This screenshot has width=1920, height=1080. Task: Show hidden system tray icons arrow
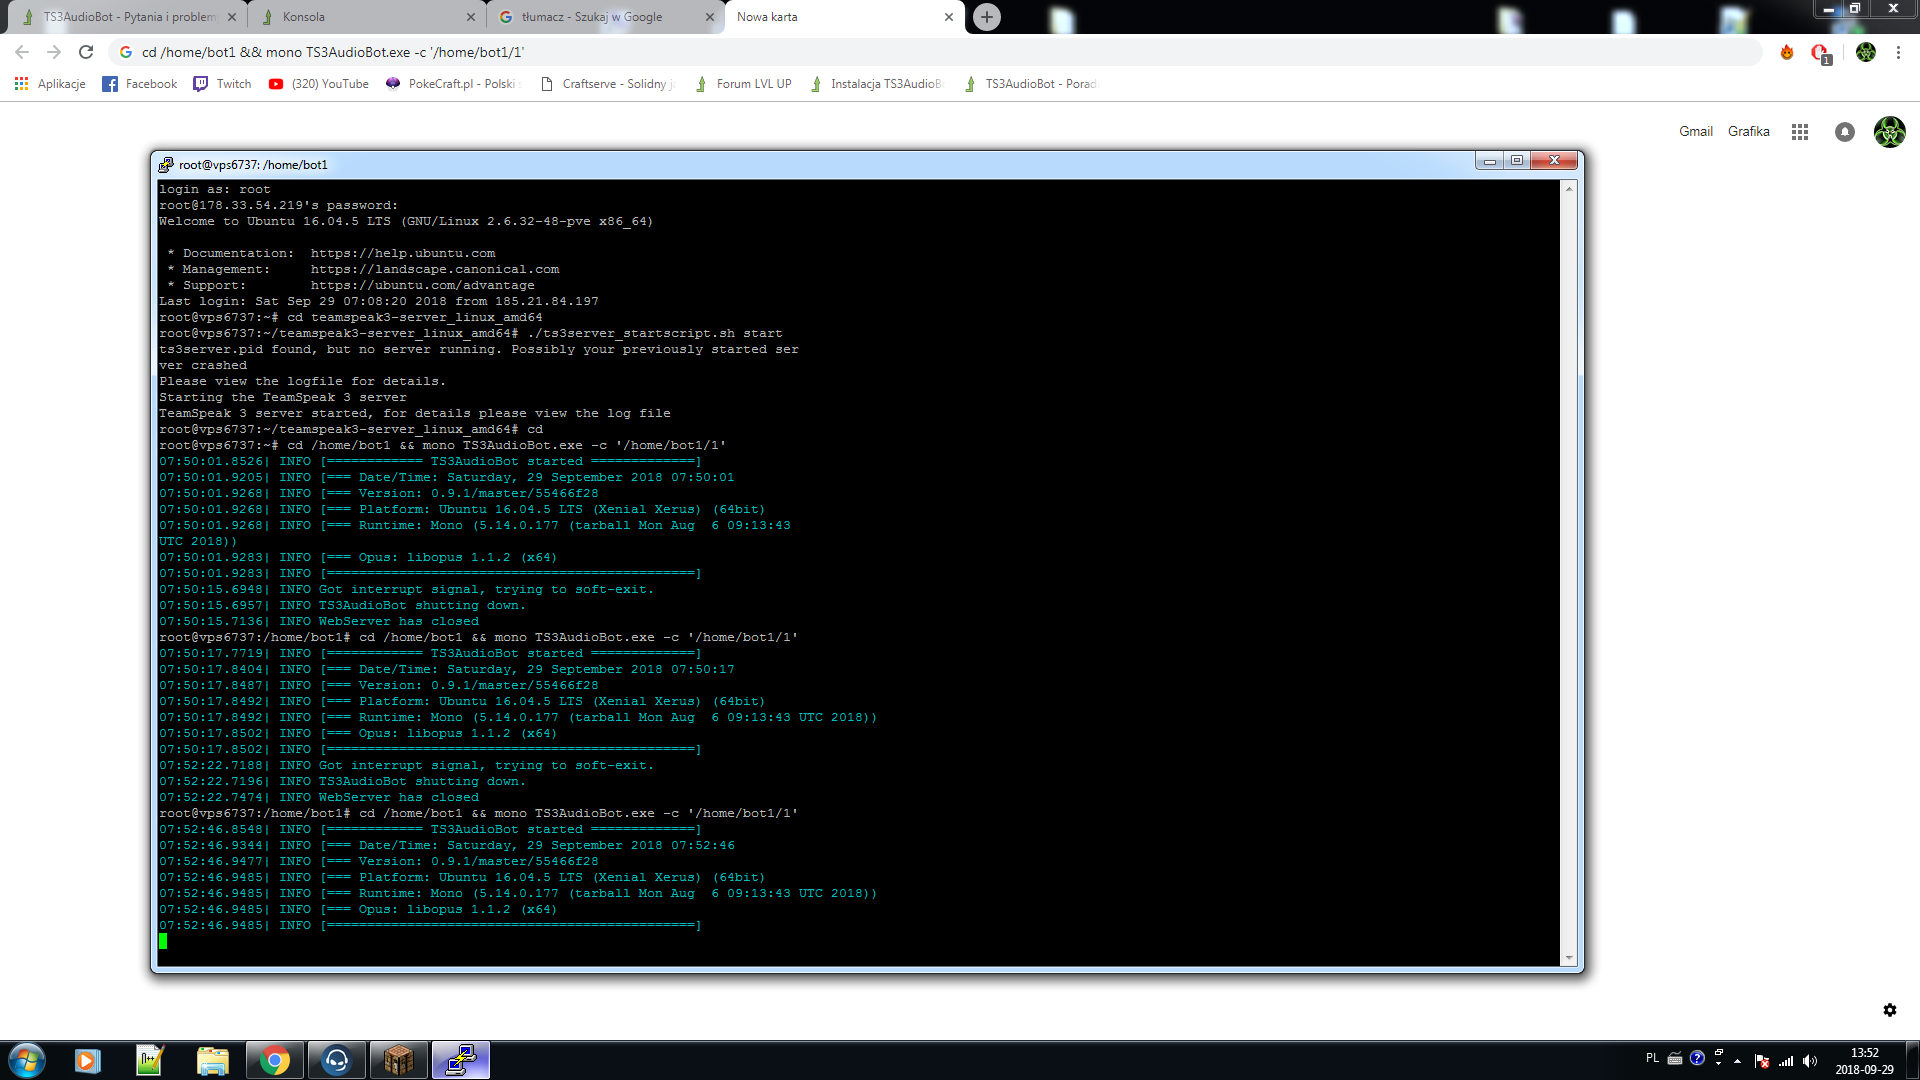1738,1060
